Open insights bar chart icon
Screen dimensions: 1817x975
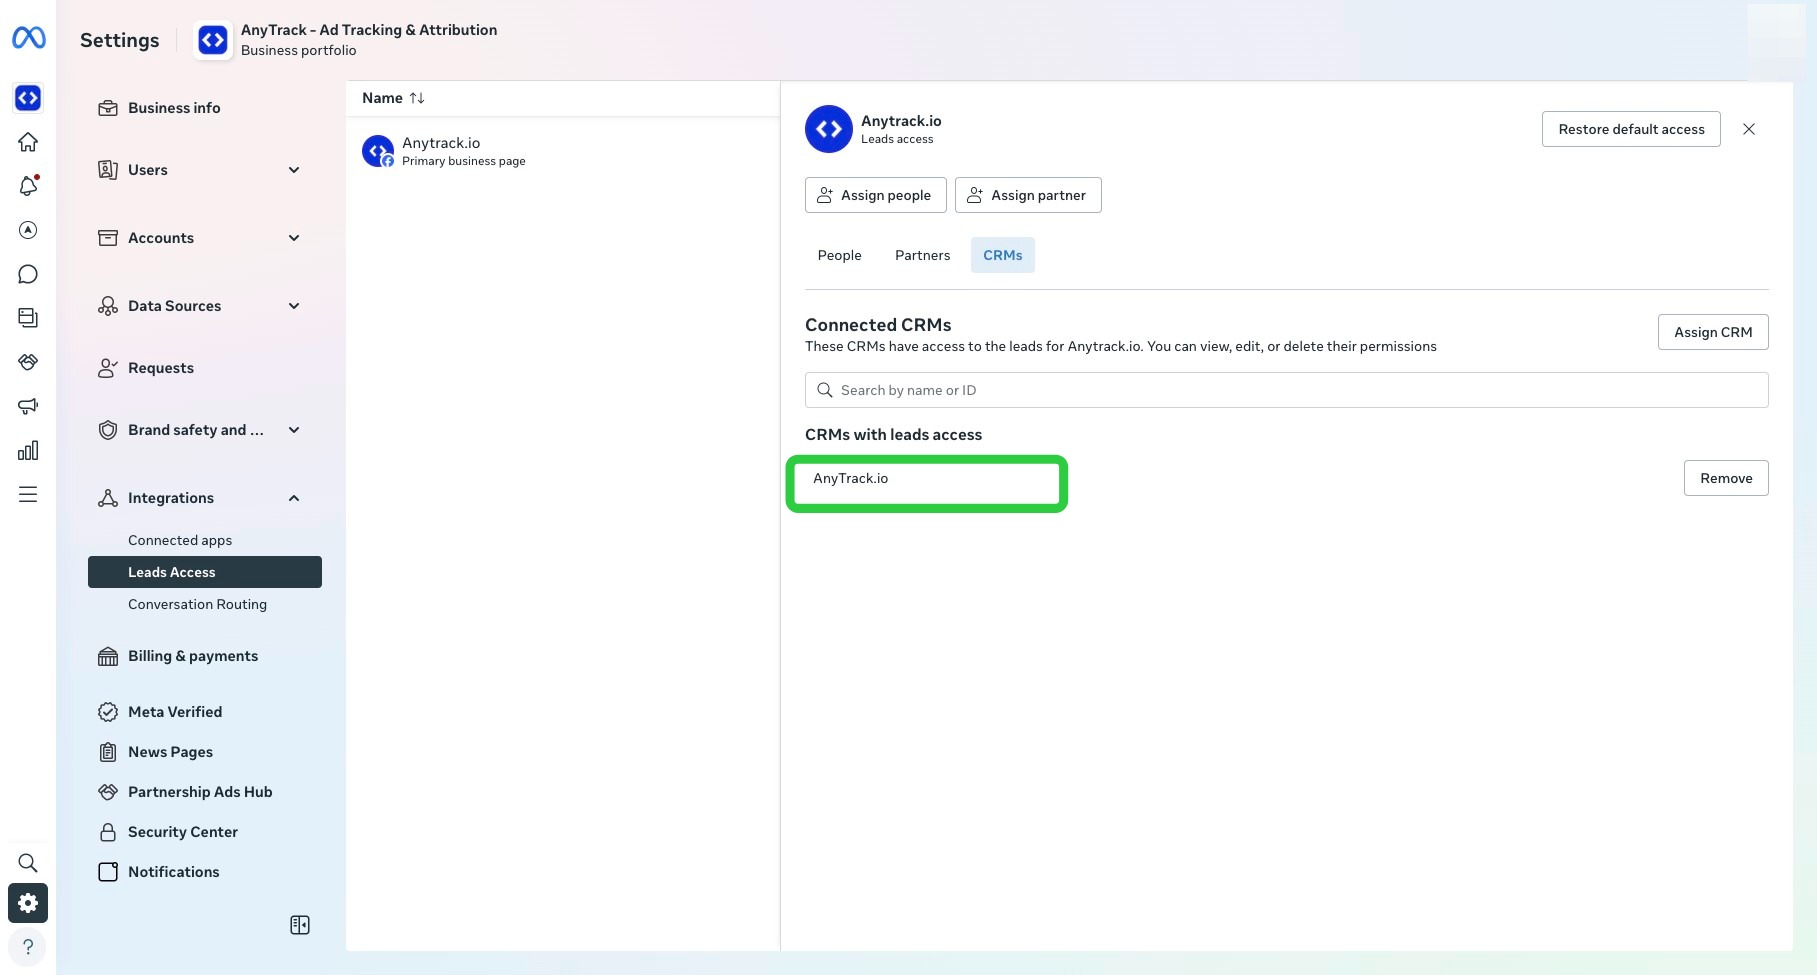(28, 450)
